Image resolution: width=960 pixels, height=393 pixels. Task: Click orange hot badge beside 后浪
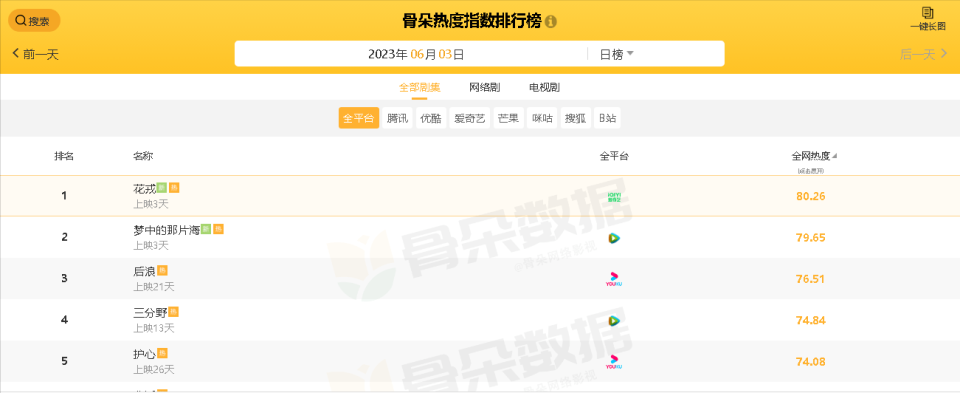pyautogui.click(x=162, y=270)
